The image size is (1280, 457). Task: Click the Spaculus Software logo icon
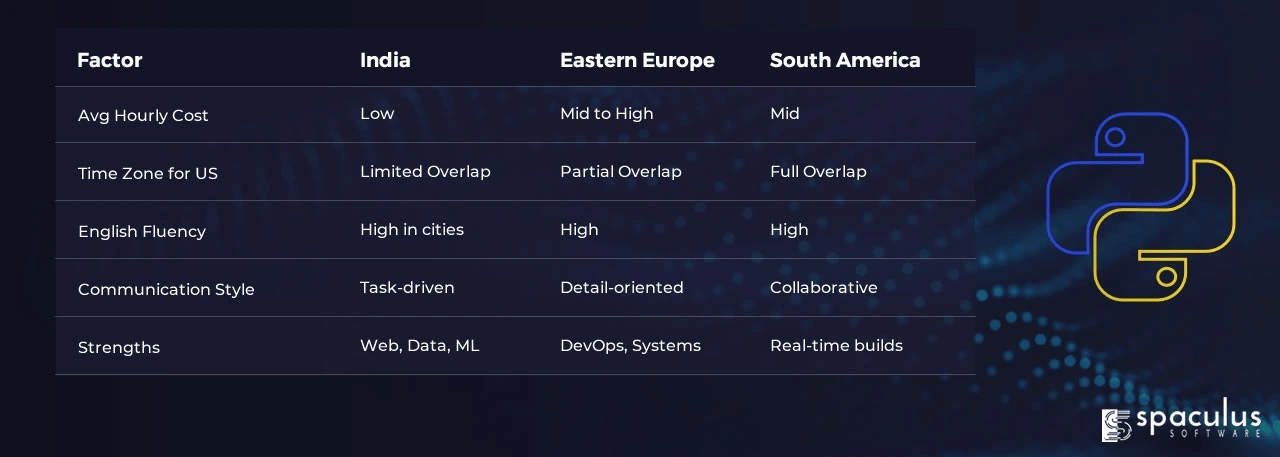(x=1115, y=425)
